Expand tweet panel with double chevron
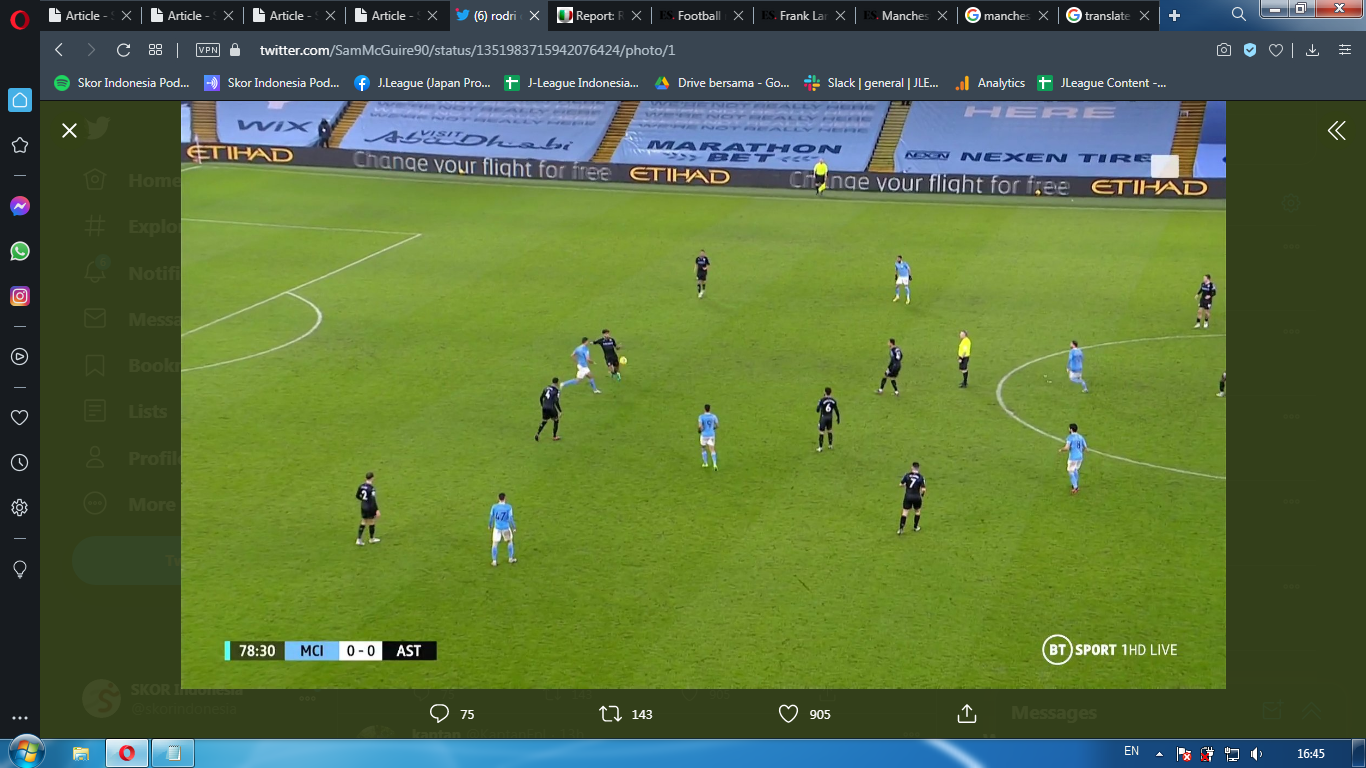The height and width of the screenshot is (768, 1366). tap(1336, 130)
